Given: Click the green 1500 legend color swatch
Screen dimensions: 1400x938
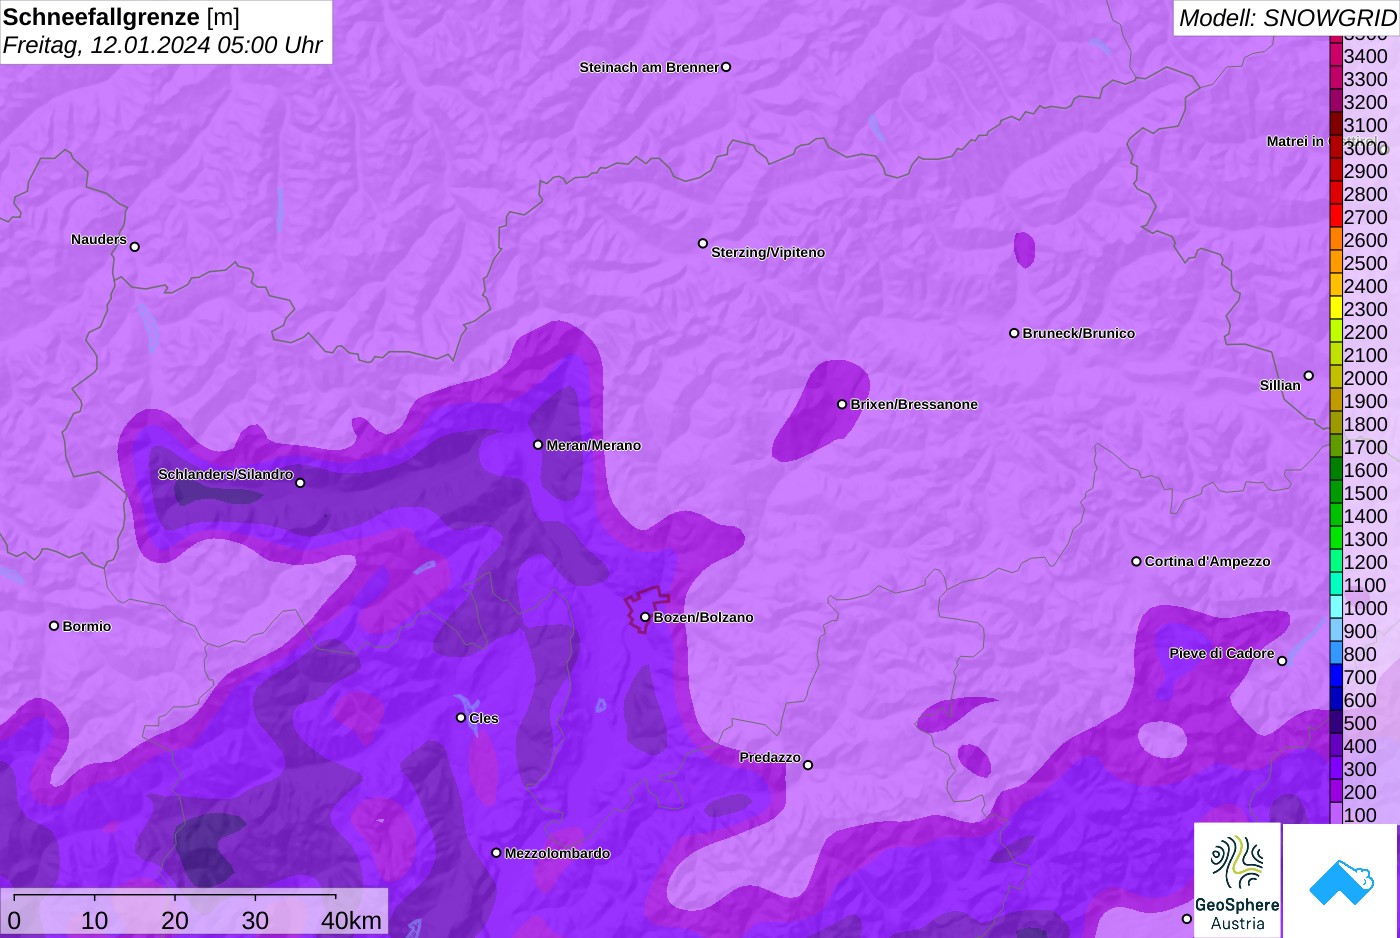Looking at the screenshot, I should (1336, 493).
